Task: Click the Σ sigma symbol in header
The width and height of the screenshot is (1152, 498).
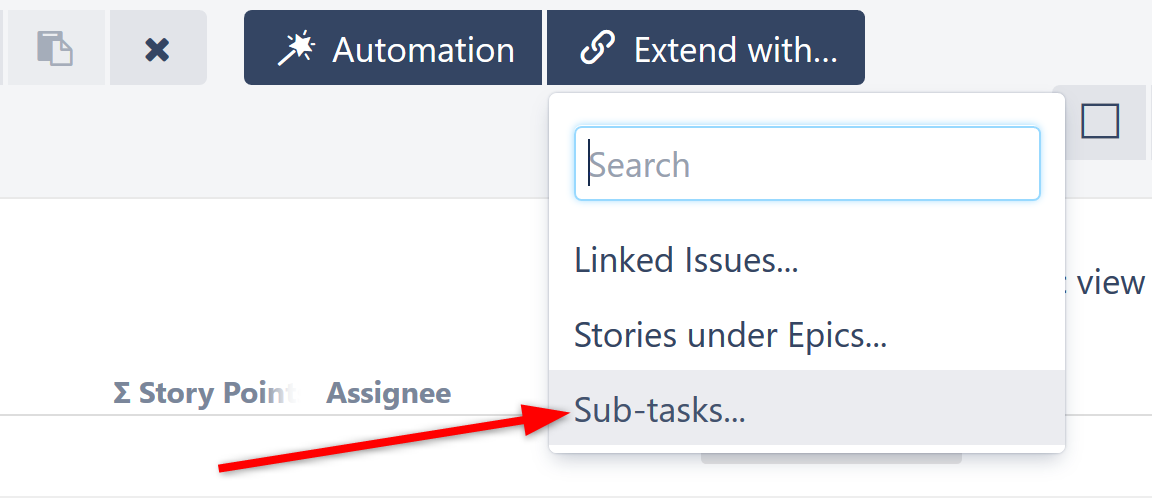Action: coord(122,393)
